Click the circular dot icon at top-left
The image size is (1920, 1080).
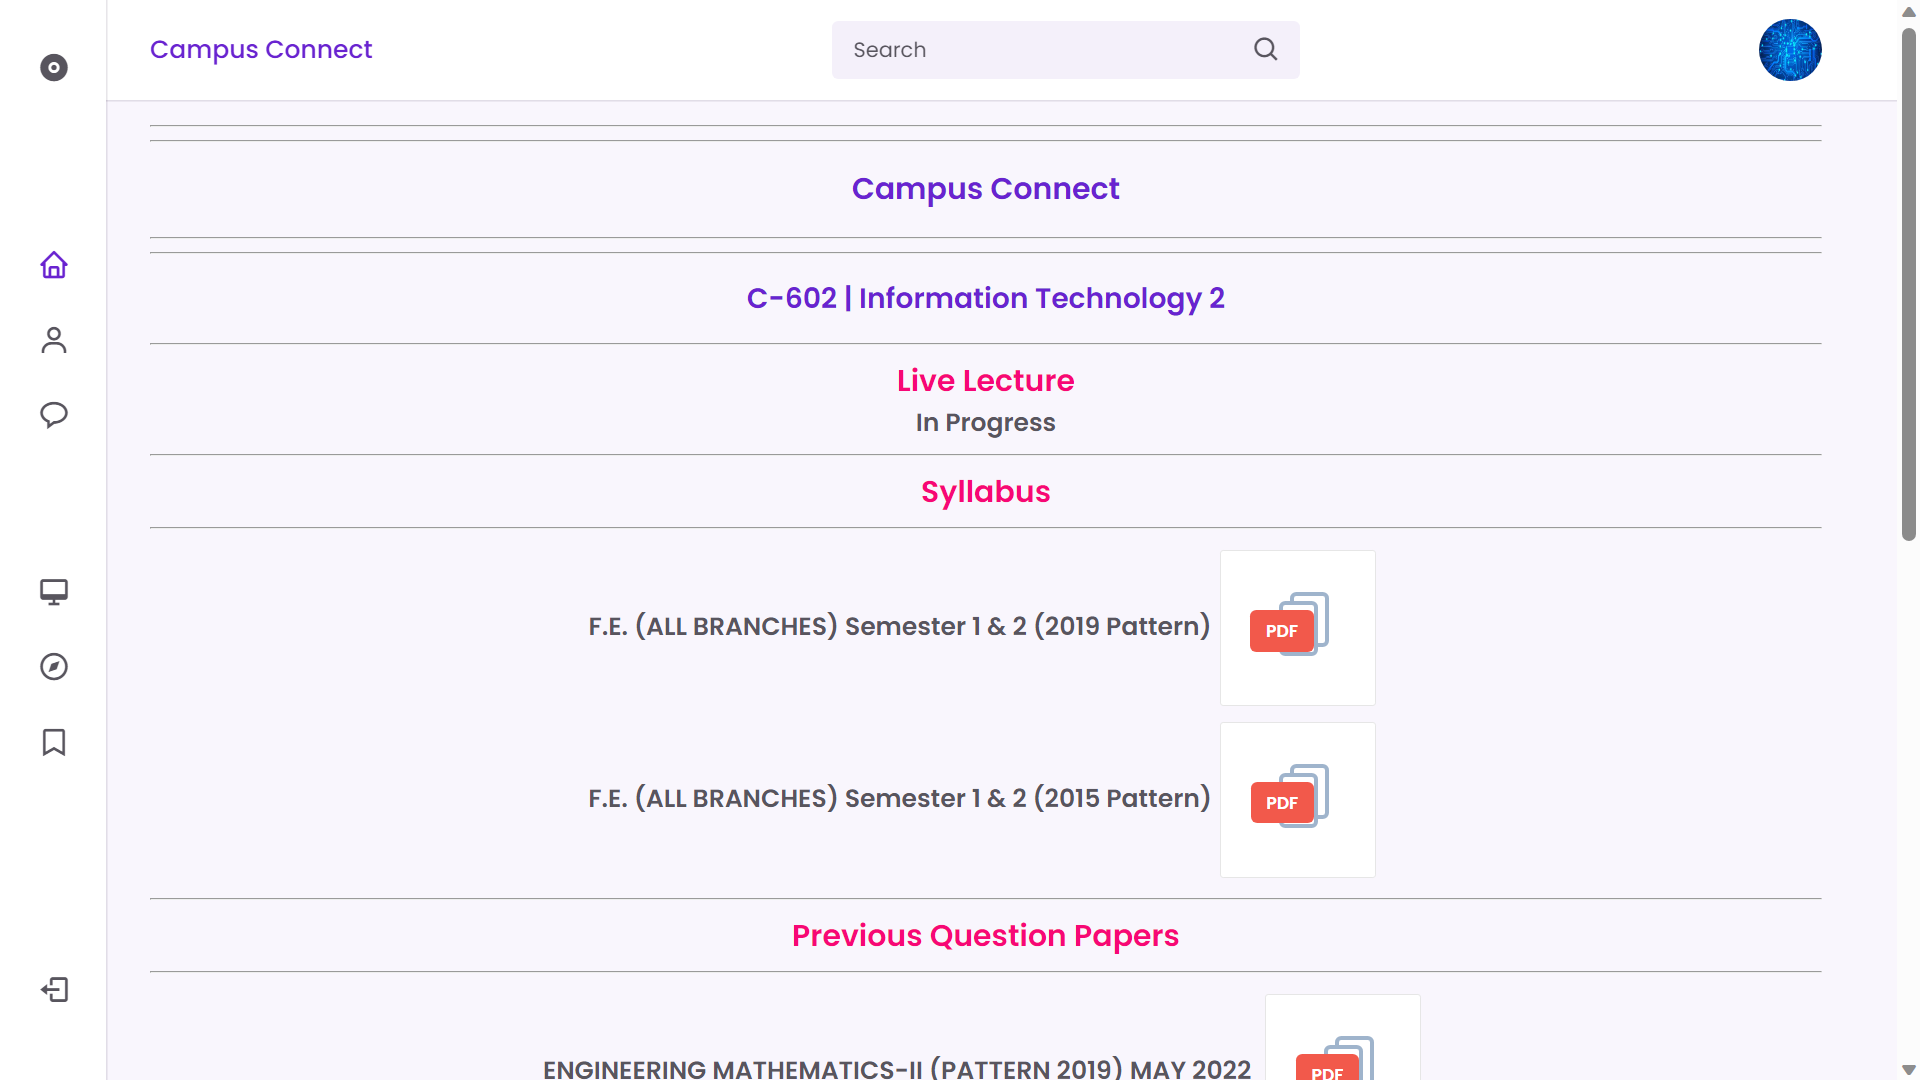(x=54, y=68)
